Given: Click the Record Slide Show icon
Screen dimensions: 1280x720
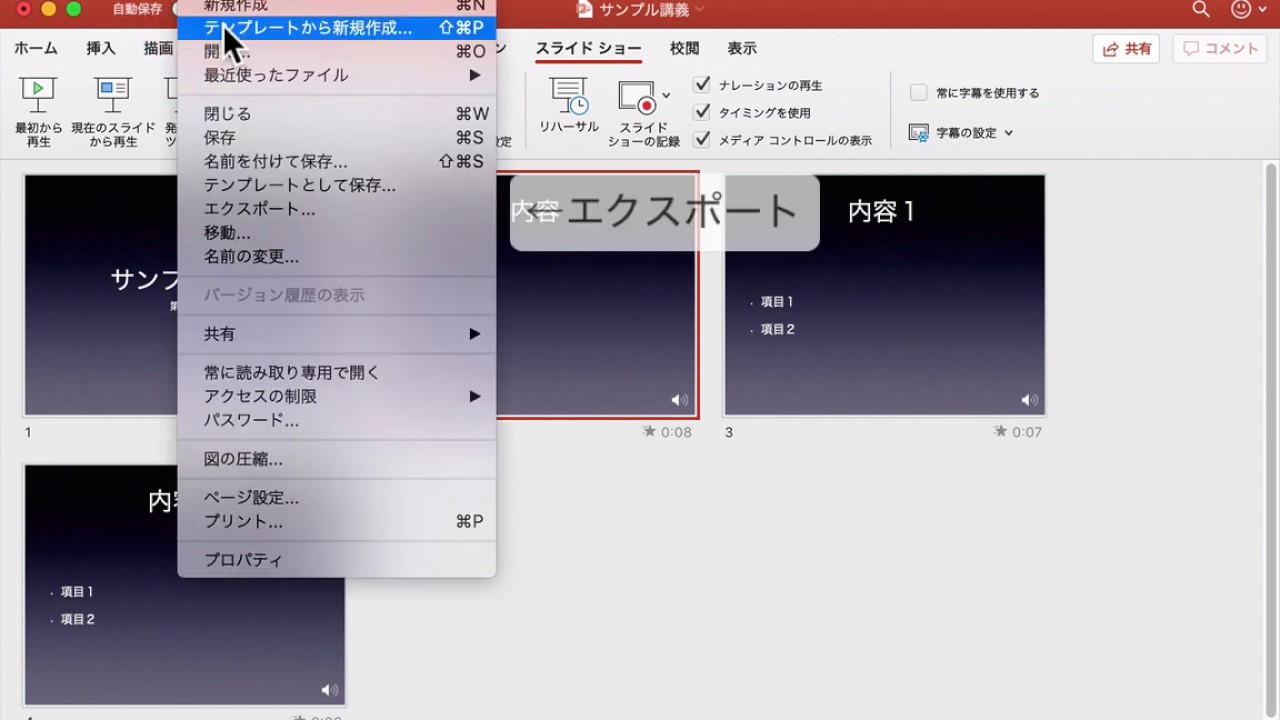Looking at the screenshot, I should (x=636, y=97).
